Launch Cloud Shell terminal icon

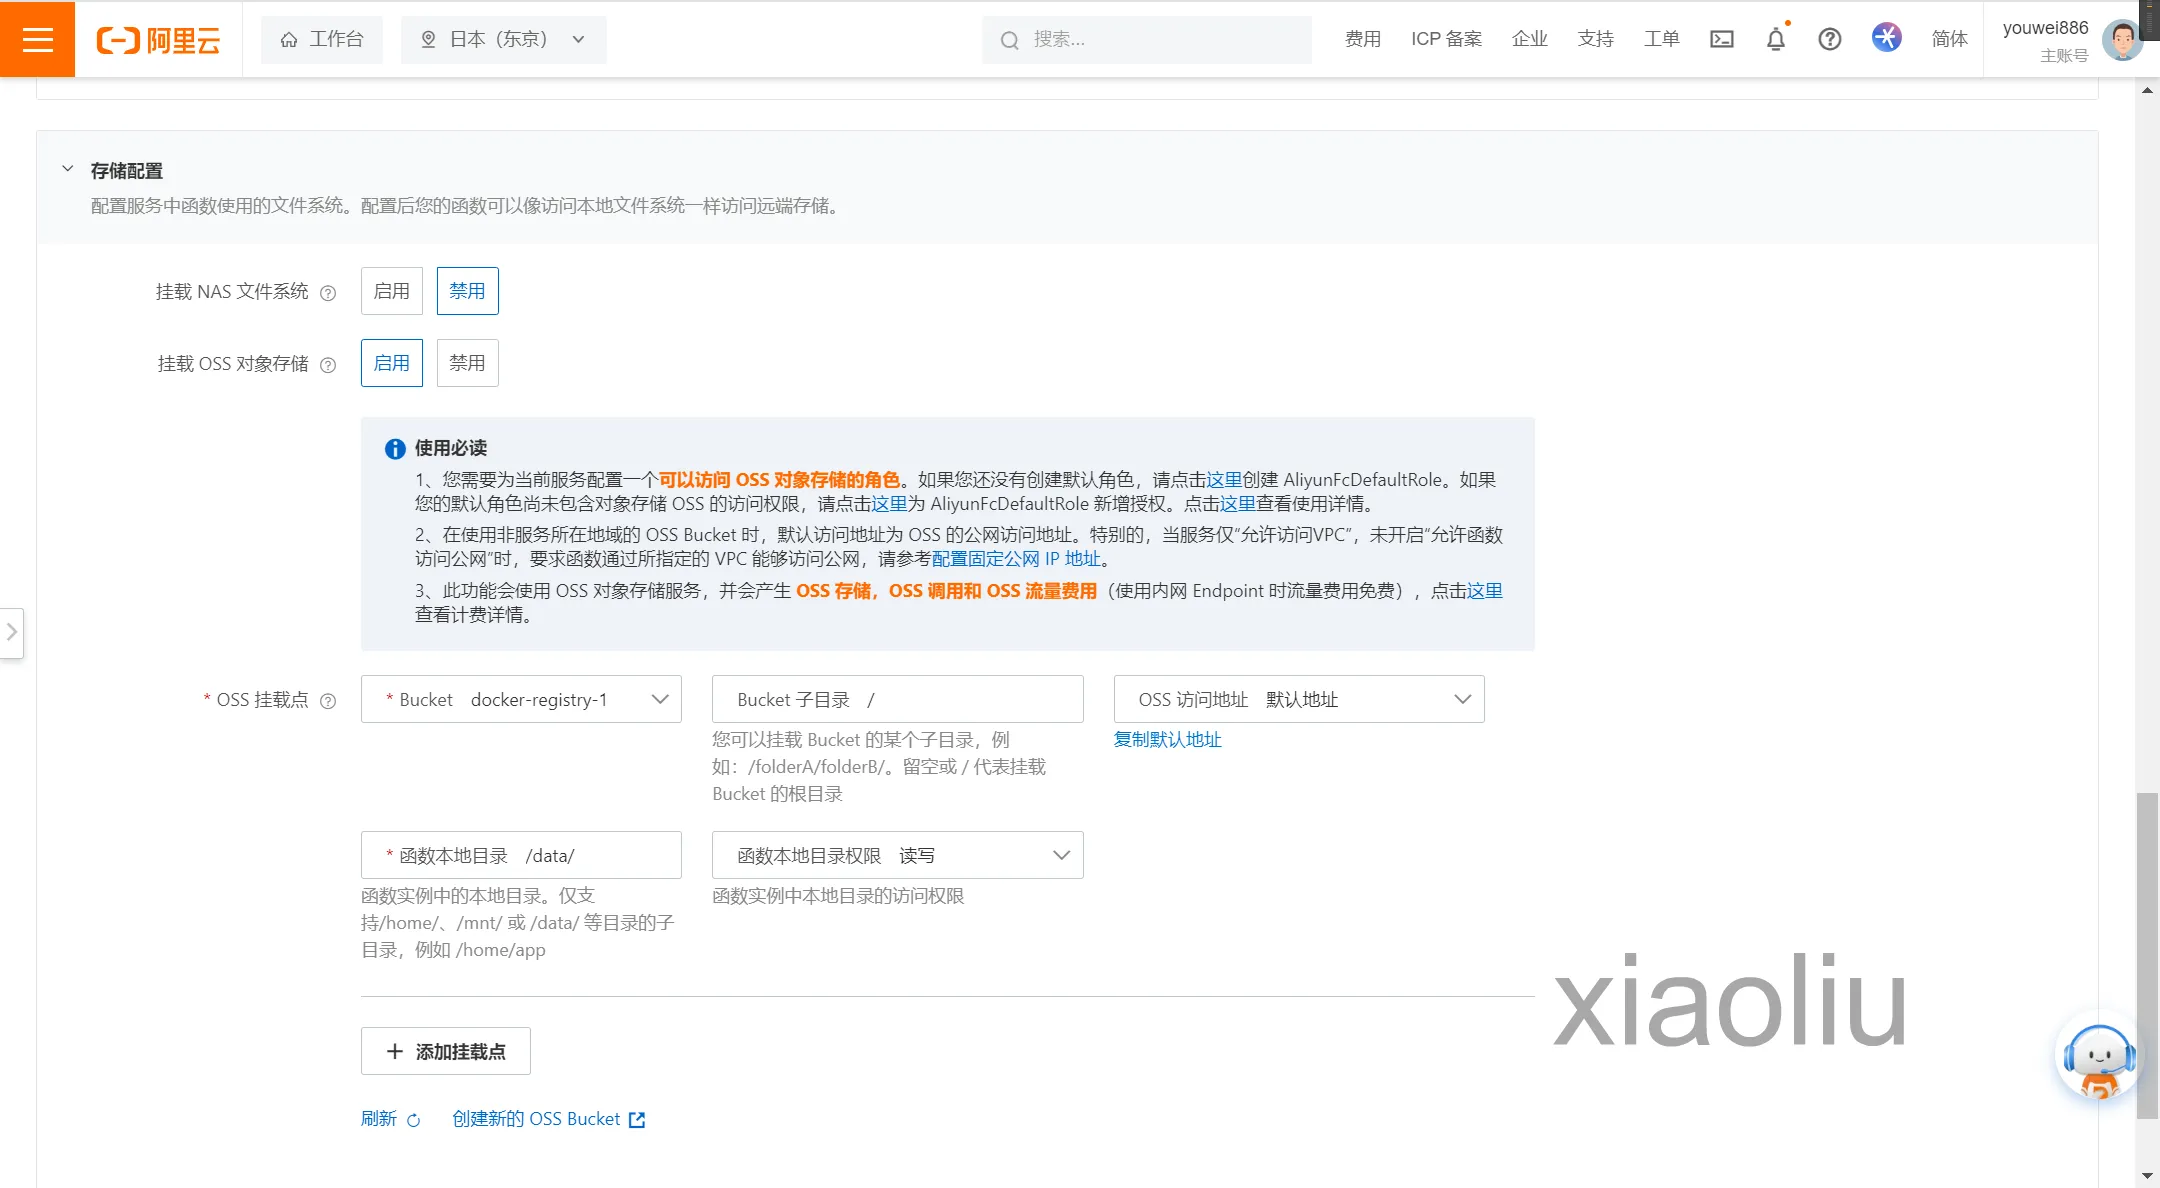pyautogui.click(x=1721, y=39)
